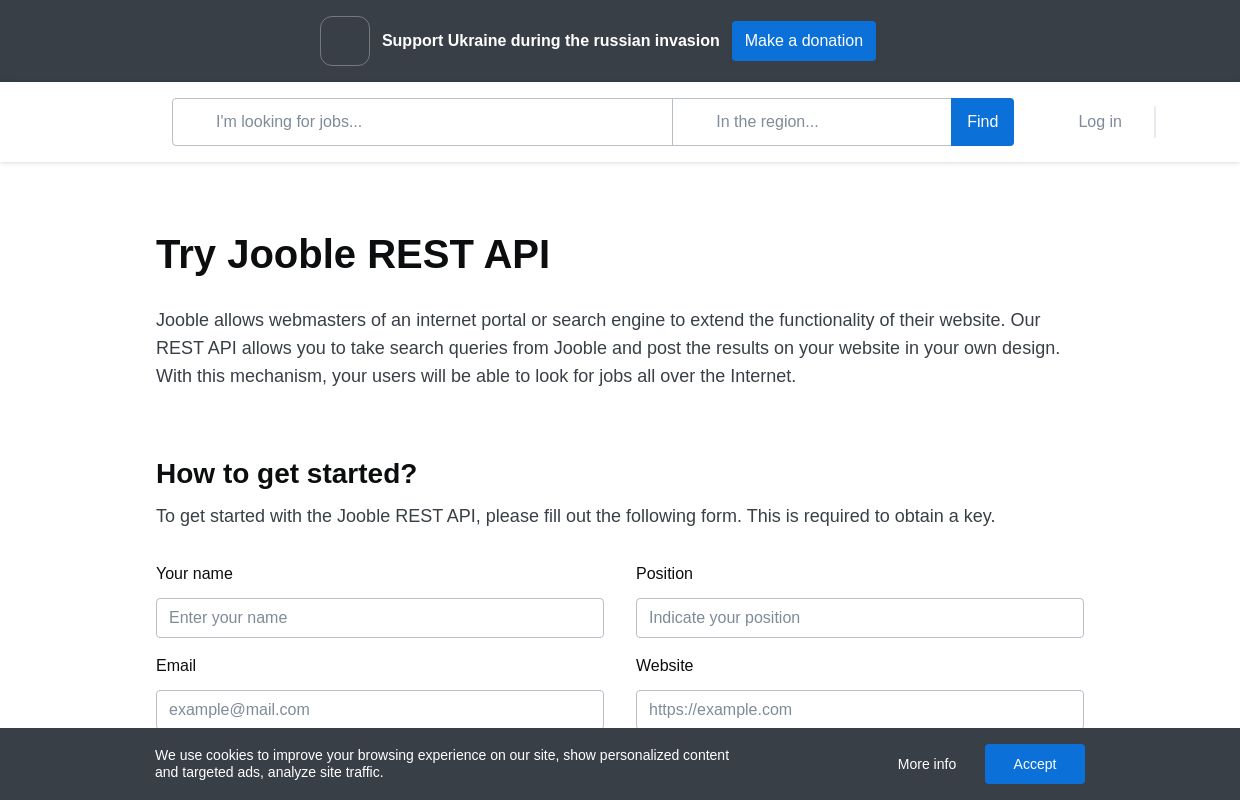Focus the "In the region..." field

(x=812, y=122)
